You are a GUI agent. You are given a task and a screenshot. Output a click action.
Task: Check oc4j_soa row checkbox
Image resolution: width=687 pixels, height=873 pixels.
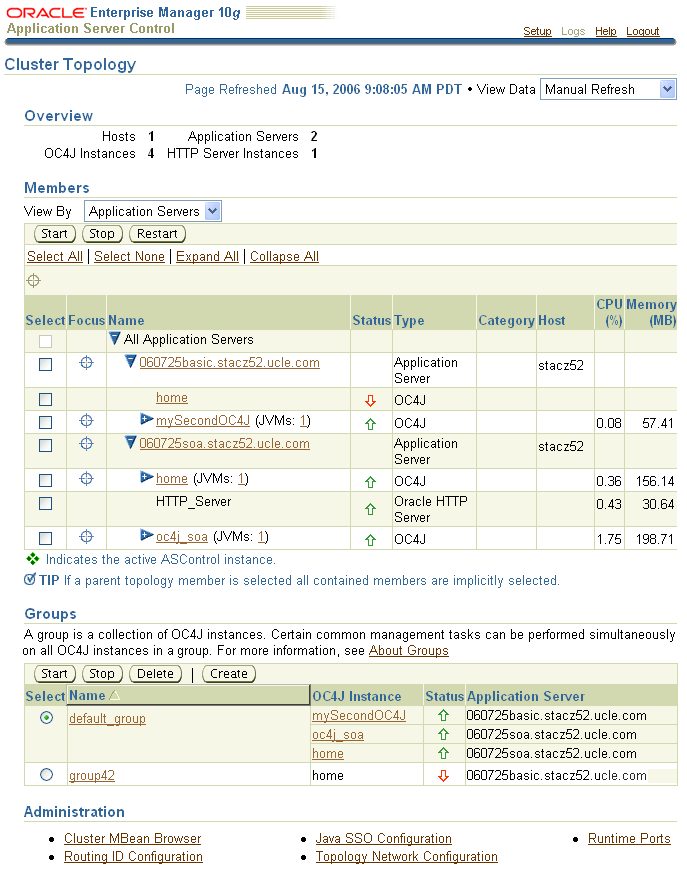[46, 538]
